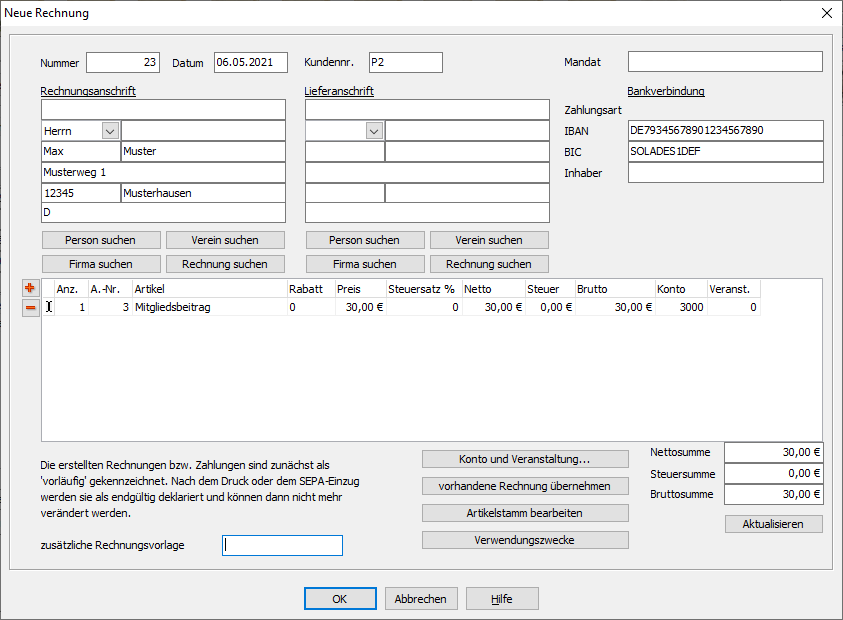Image resolution: width=843 pixels, height=620 pixels.
Task: Open the Lieferanschrift link
Action: pos(339,91)
